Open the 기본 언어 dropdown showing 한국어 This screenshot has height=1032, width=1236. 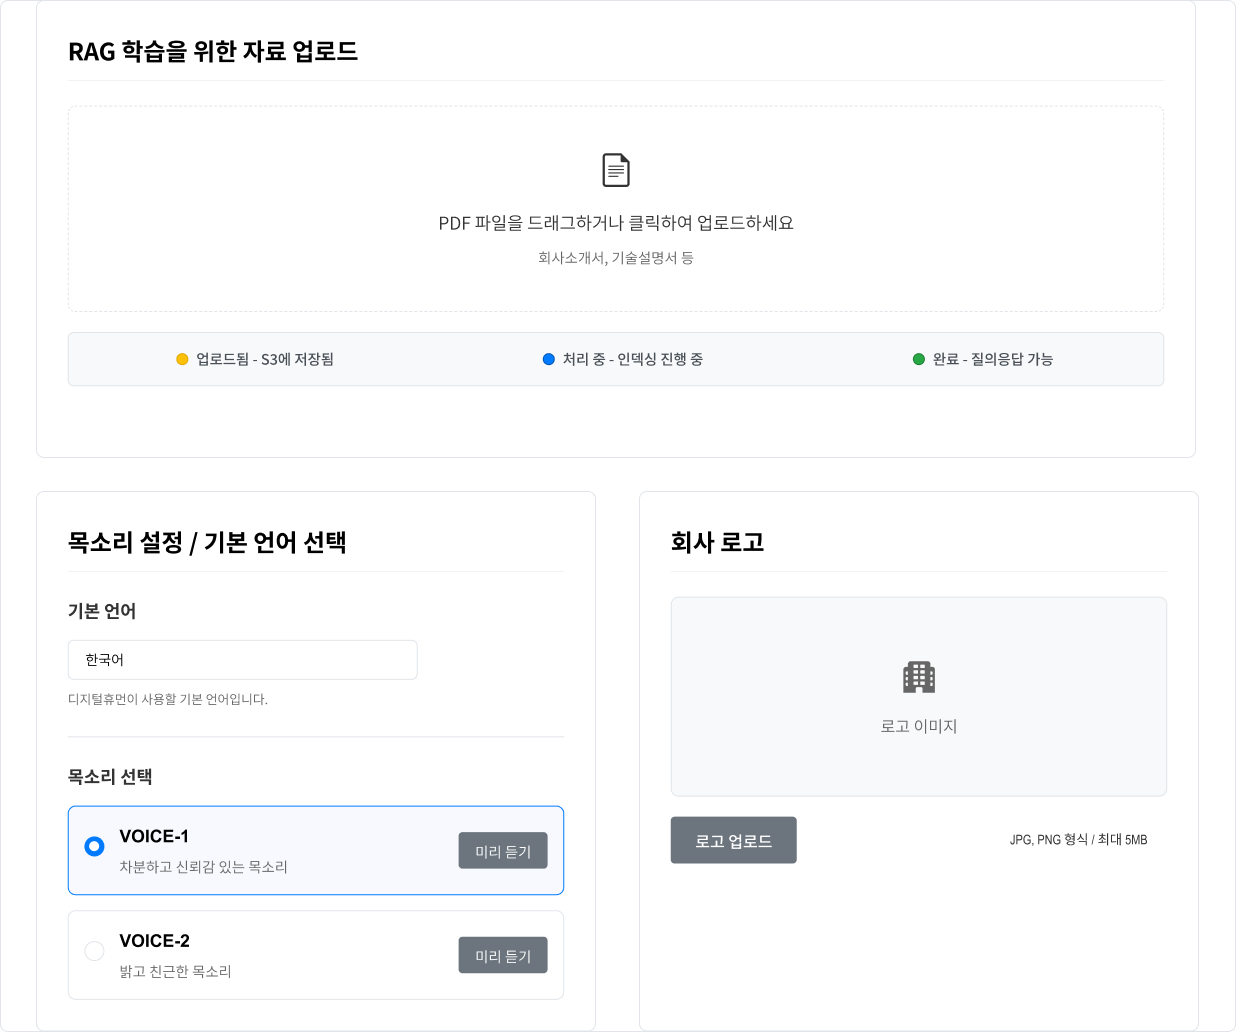[242, 660]
